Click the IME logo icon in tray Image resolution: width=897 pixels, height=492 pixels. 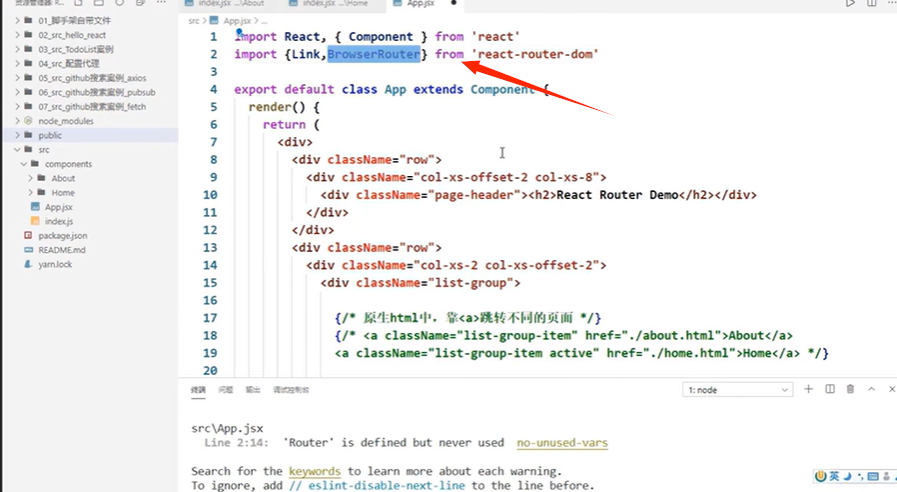coord(820,477)
